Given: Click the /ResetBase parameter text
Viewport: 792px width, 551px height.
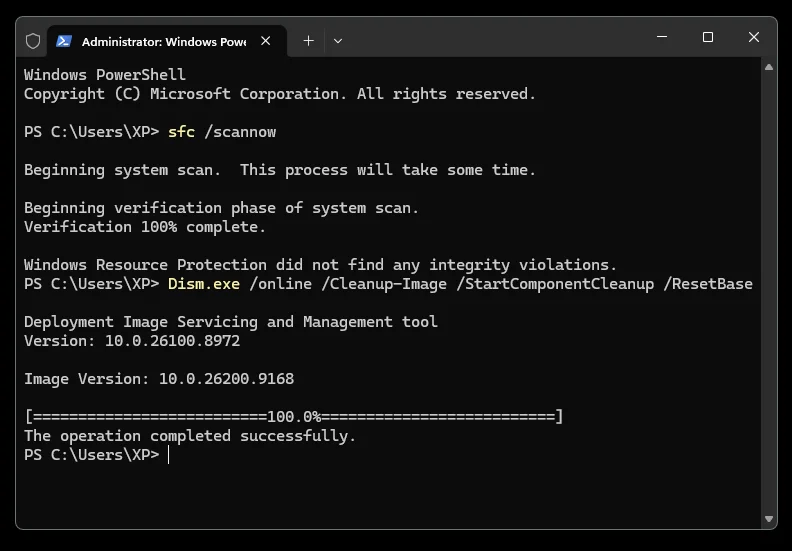Looking at the screenshot, I should click(708, 284).
